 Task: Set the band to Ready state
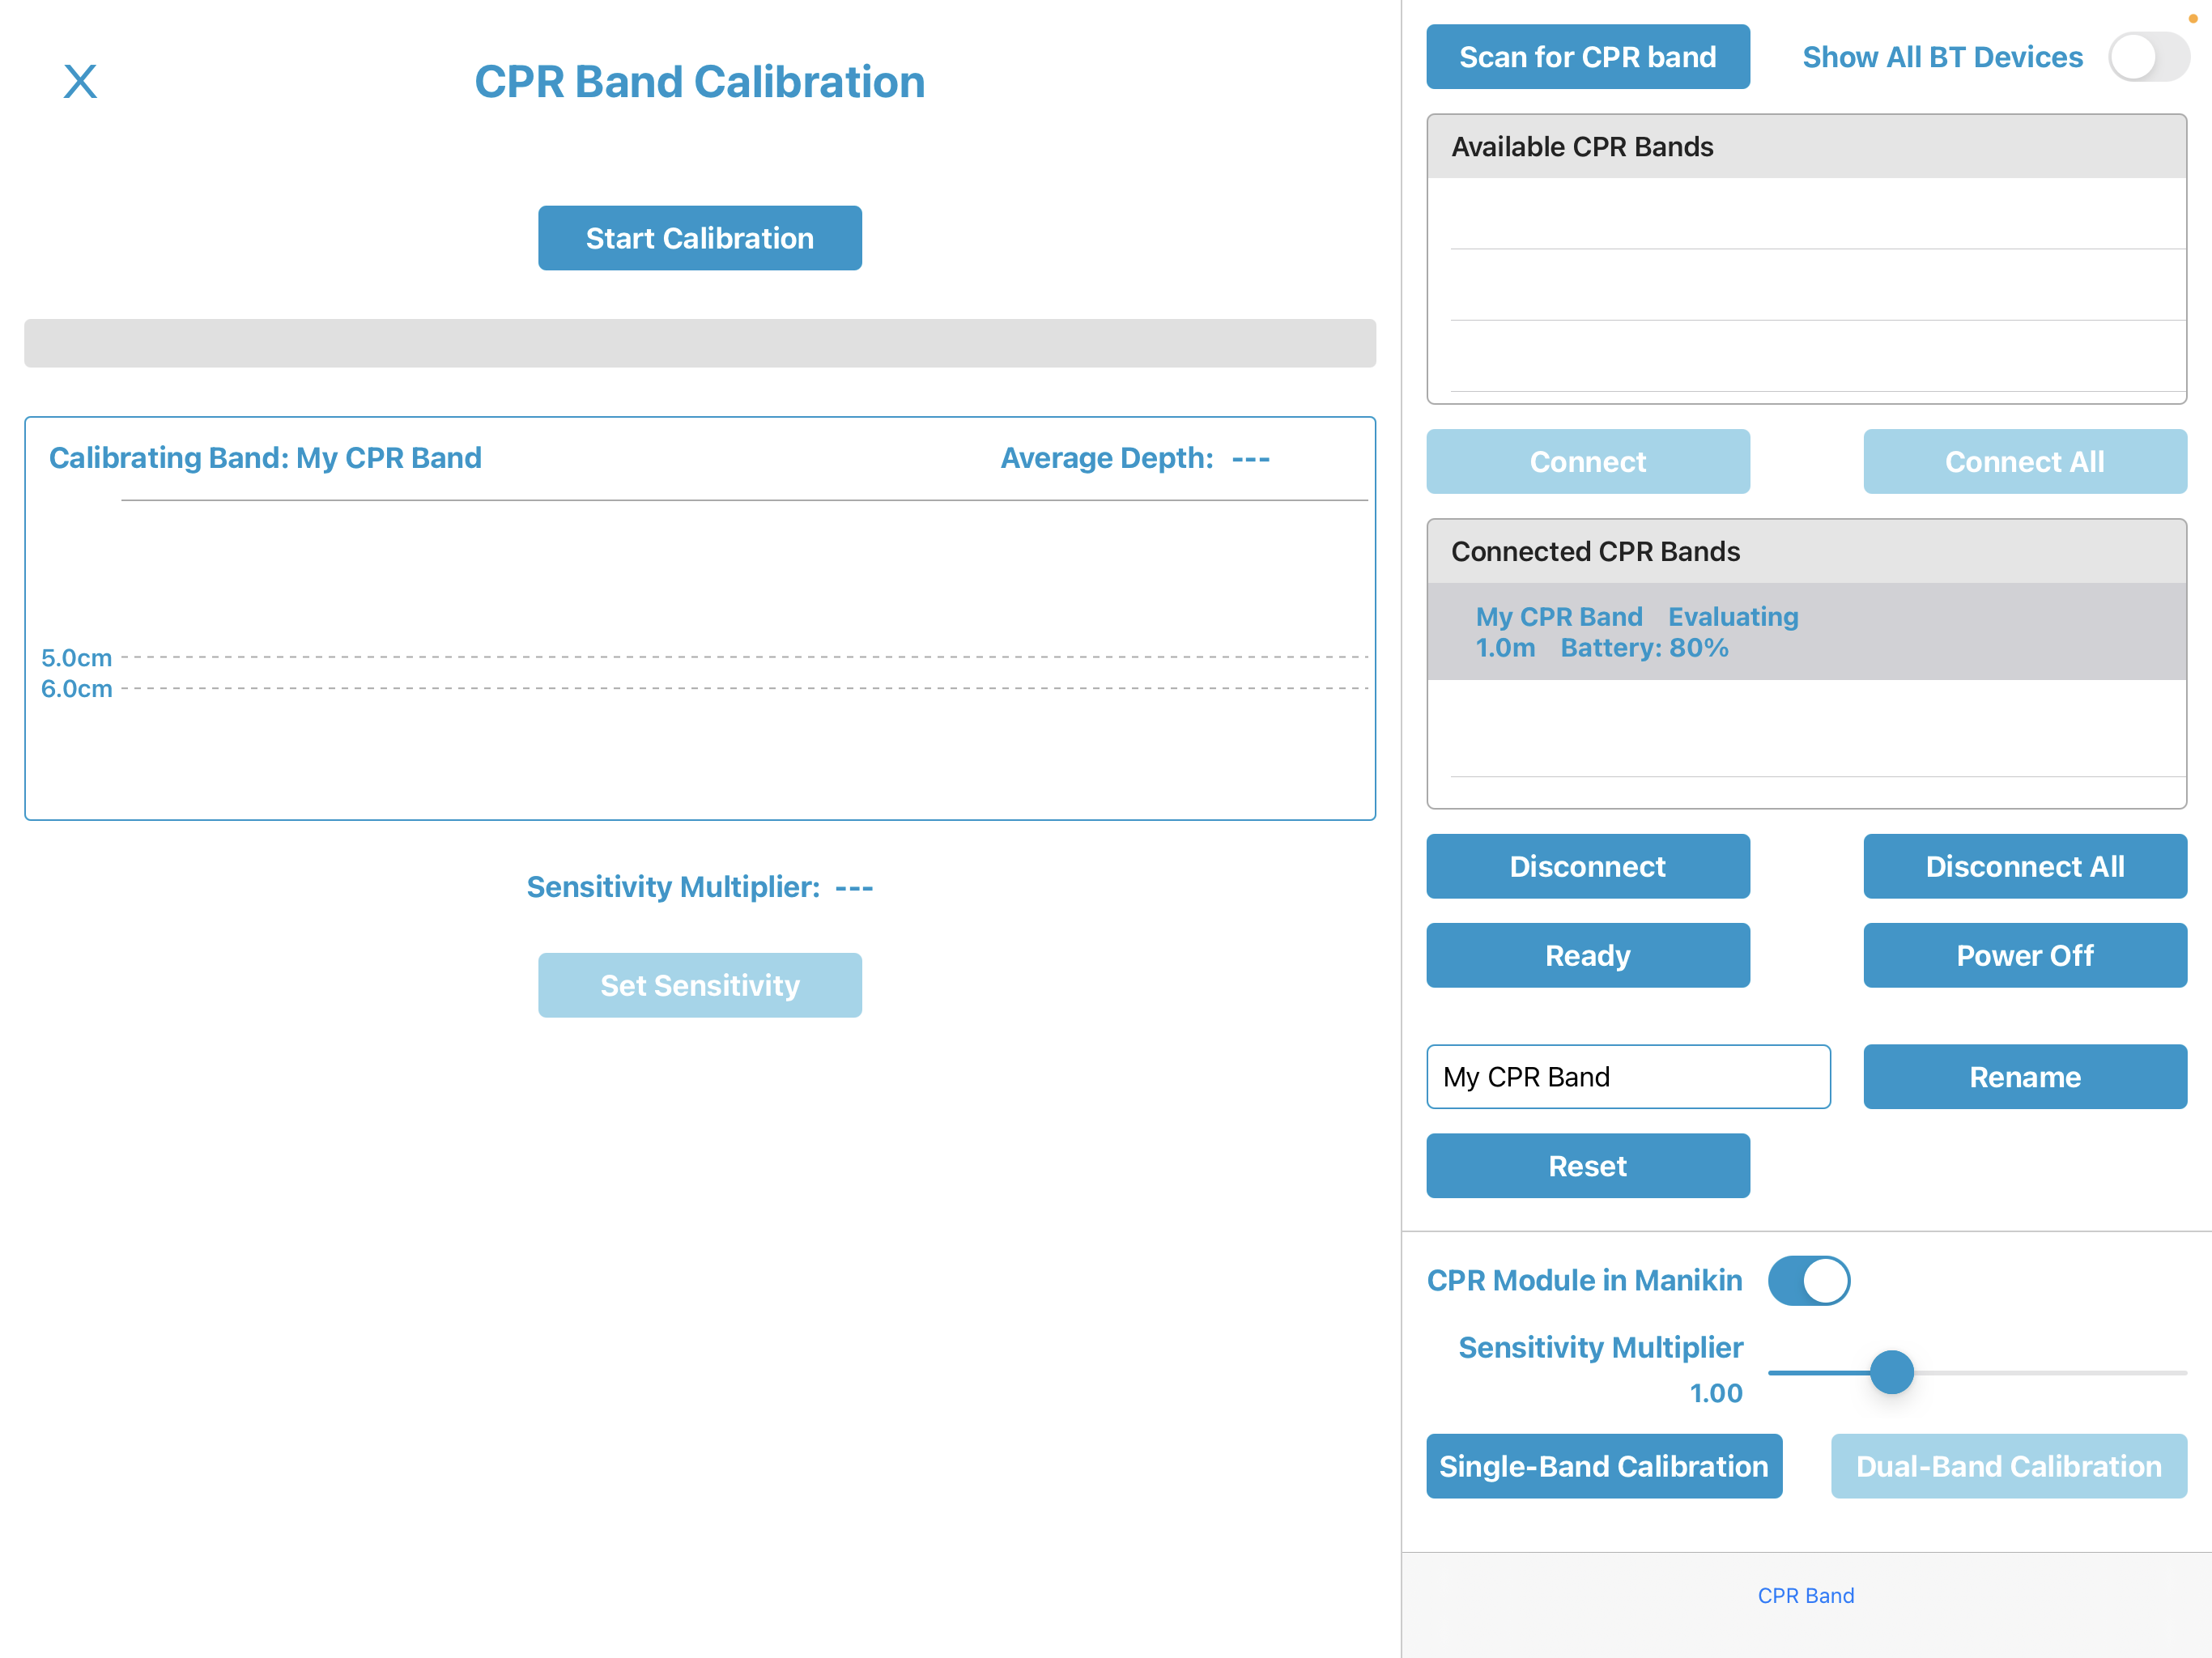1587,955
